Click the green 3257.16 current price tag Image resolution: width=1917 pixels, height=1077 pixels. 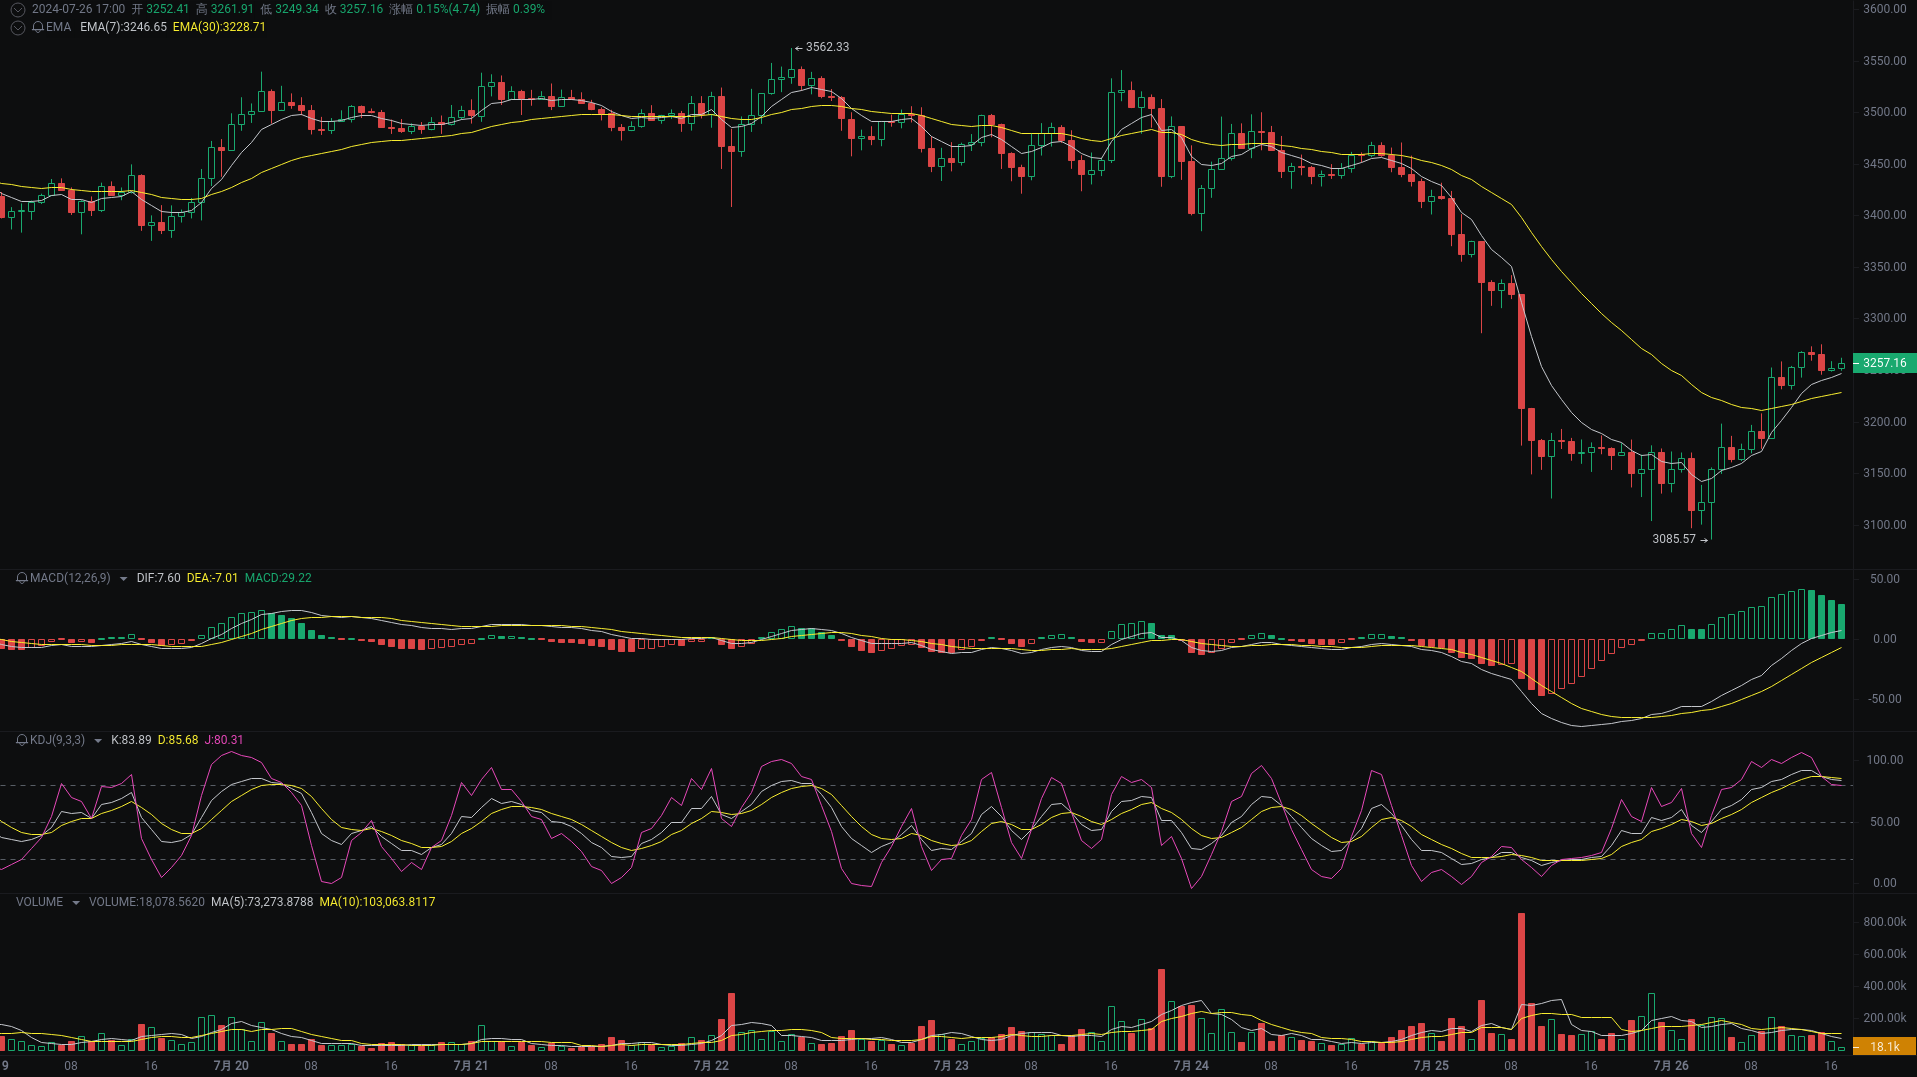(1883, 363)
